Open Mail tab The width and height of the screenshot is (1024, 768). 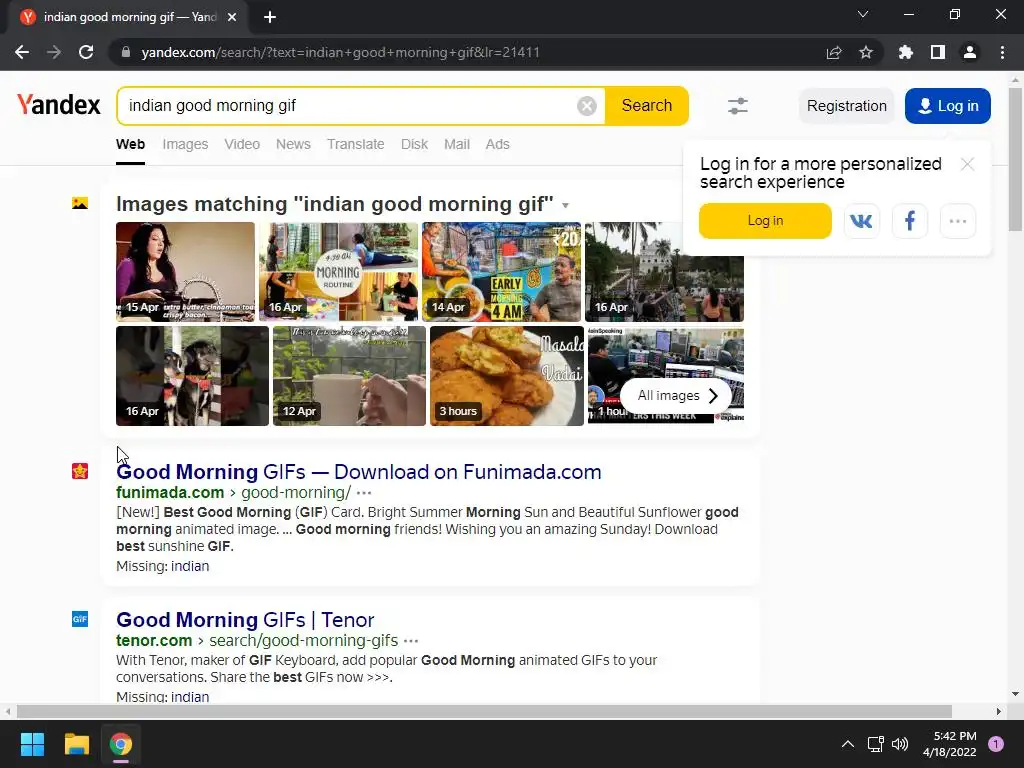(457, 144)
